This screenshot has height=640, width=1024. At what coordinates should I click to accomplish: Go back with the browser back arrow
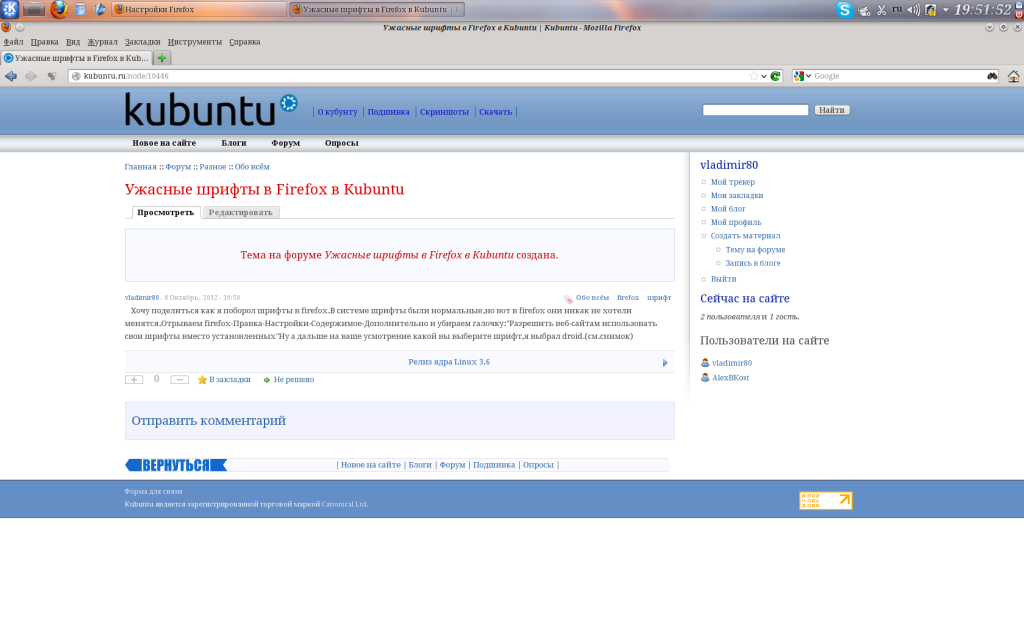11,76
